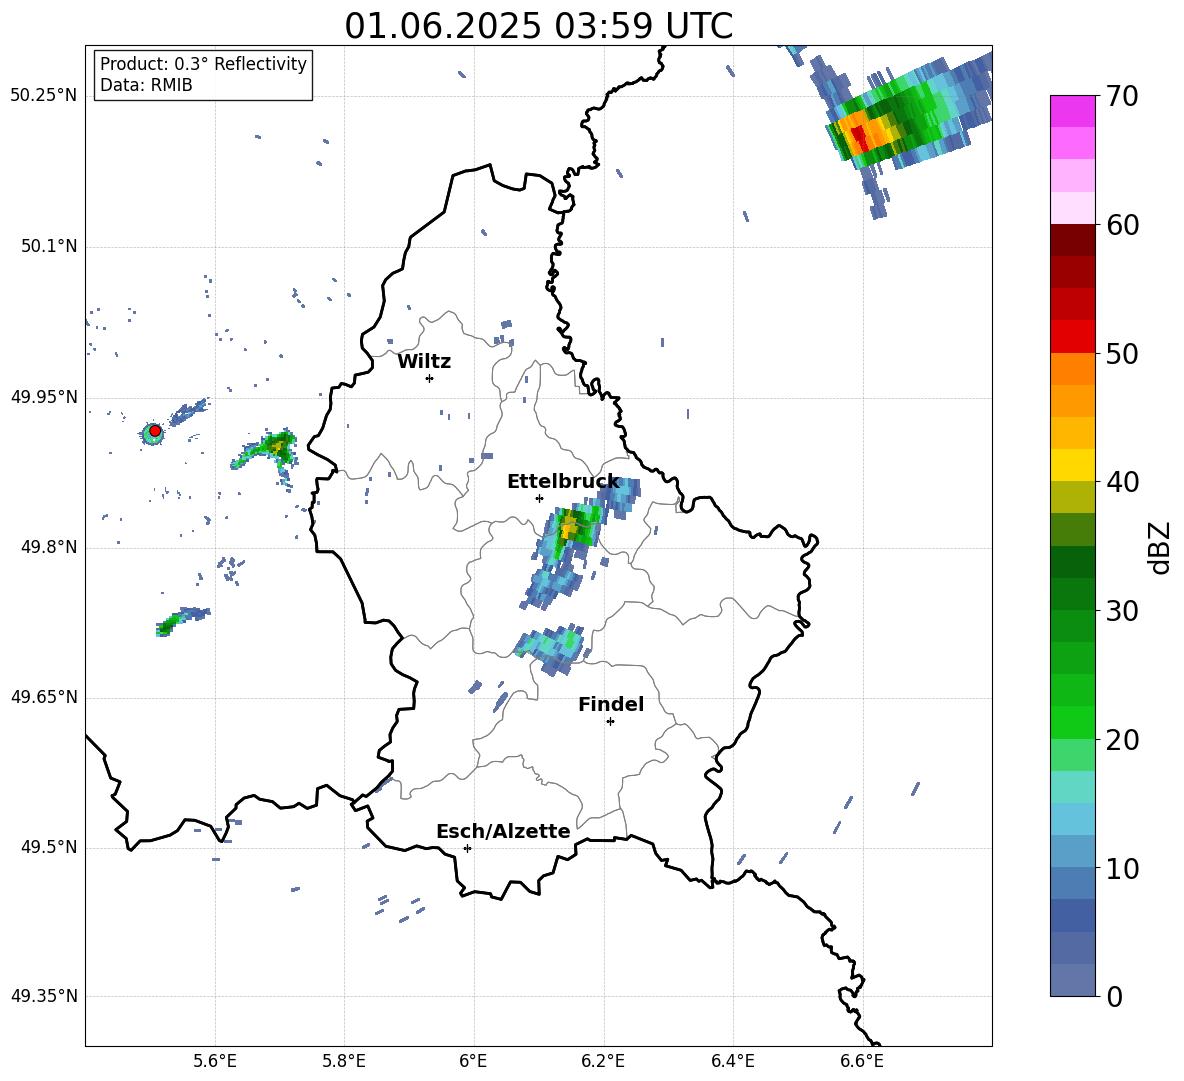Click the red radar site dot
Viewport: 1184px width, 1081px height.
coord(155,431)
